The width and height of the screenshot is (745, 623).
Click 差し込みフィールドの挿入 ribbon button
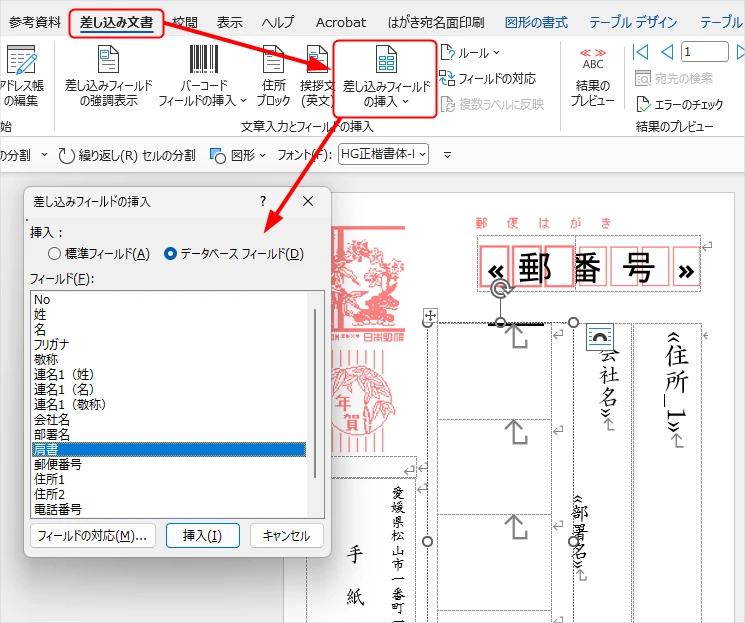pos(385,78)
